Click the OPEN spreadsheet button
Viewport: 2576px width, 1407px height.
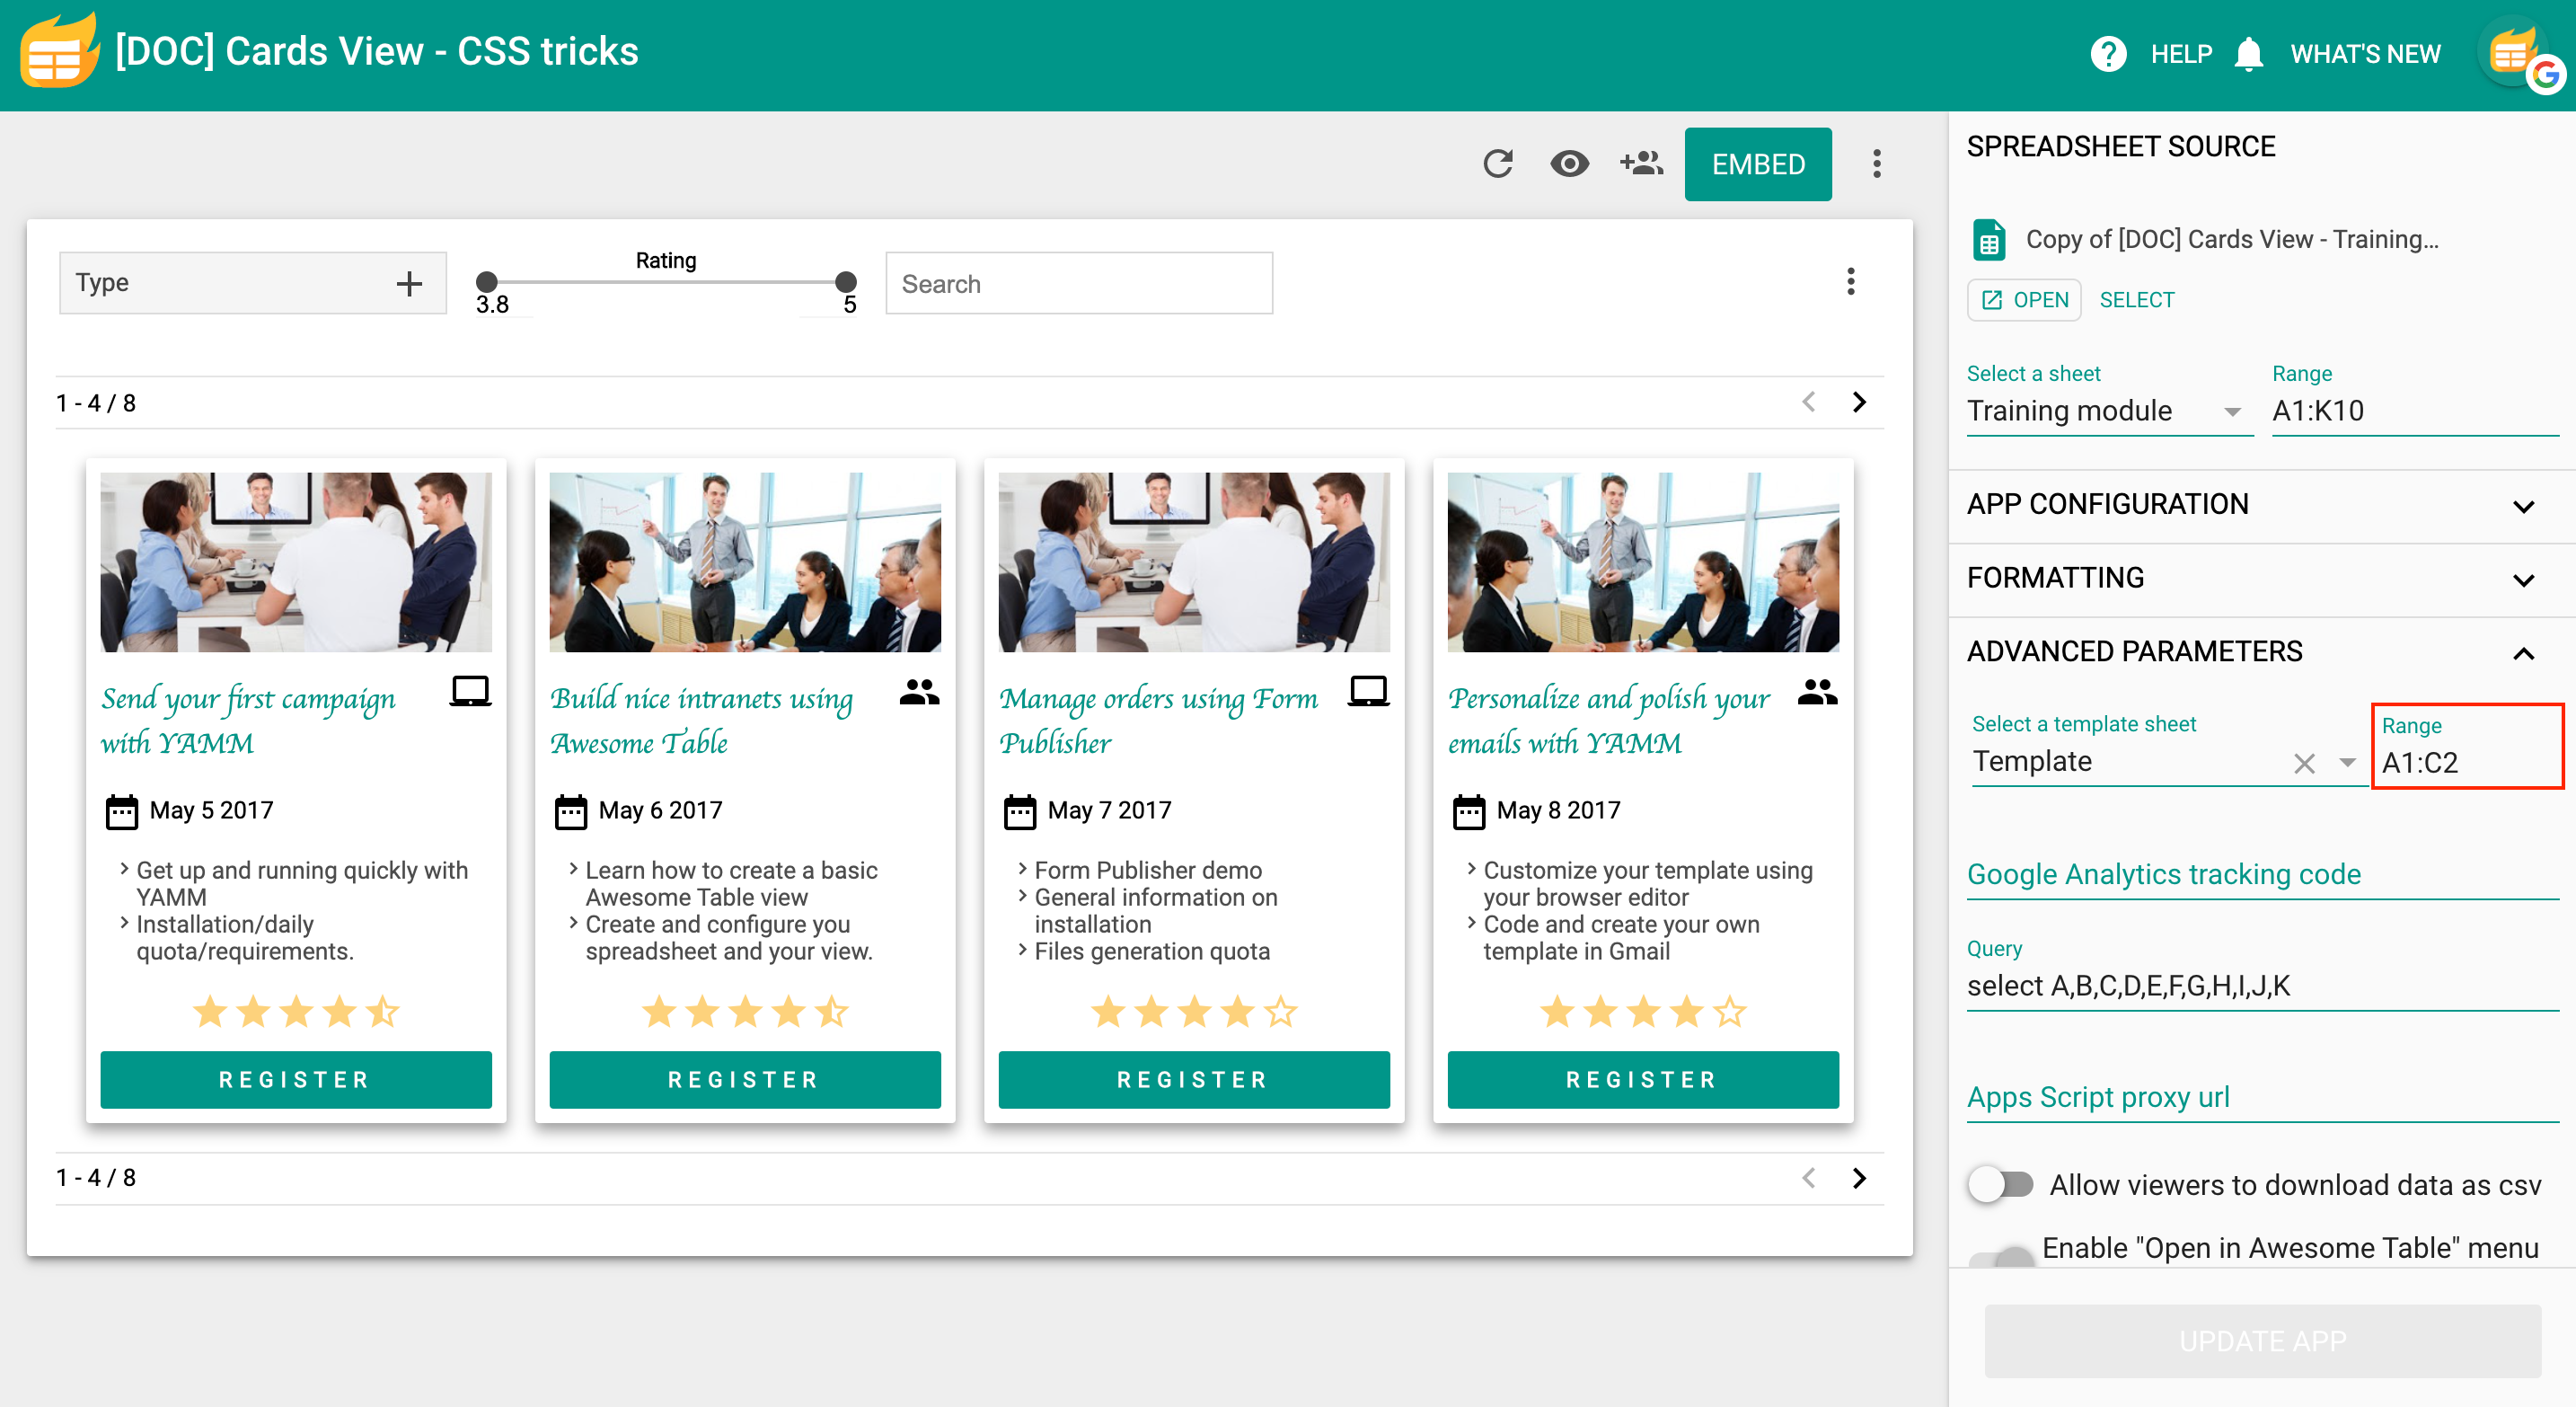[2024, 300]
